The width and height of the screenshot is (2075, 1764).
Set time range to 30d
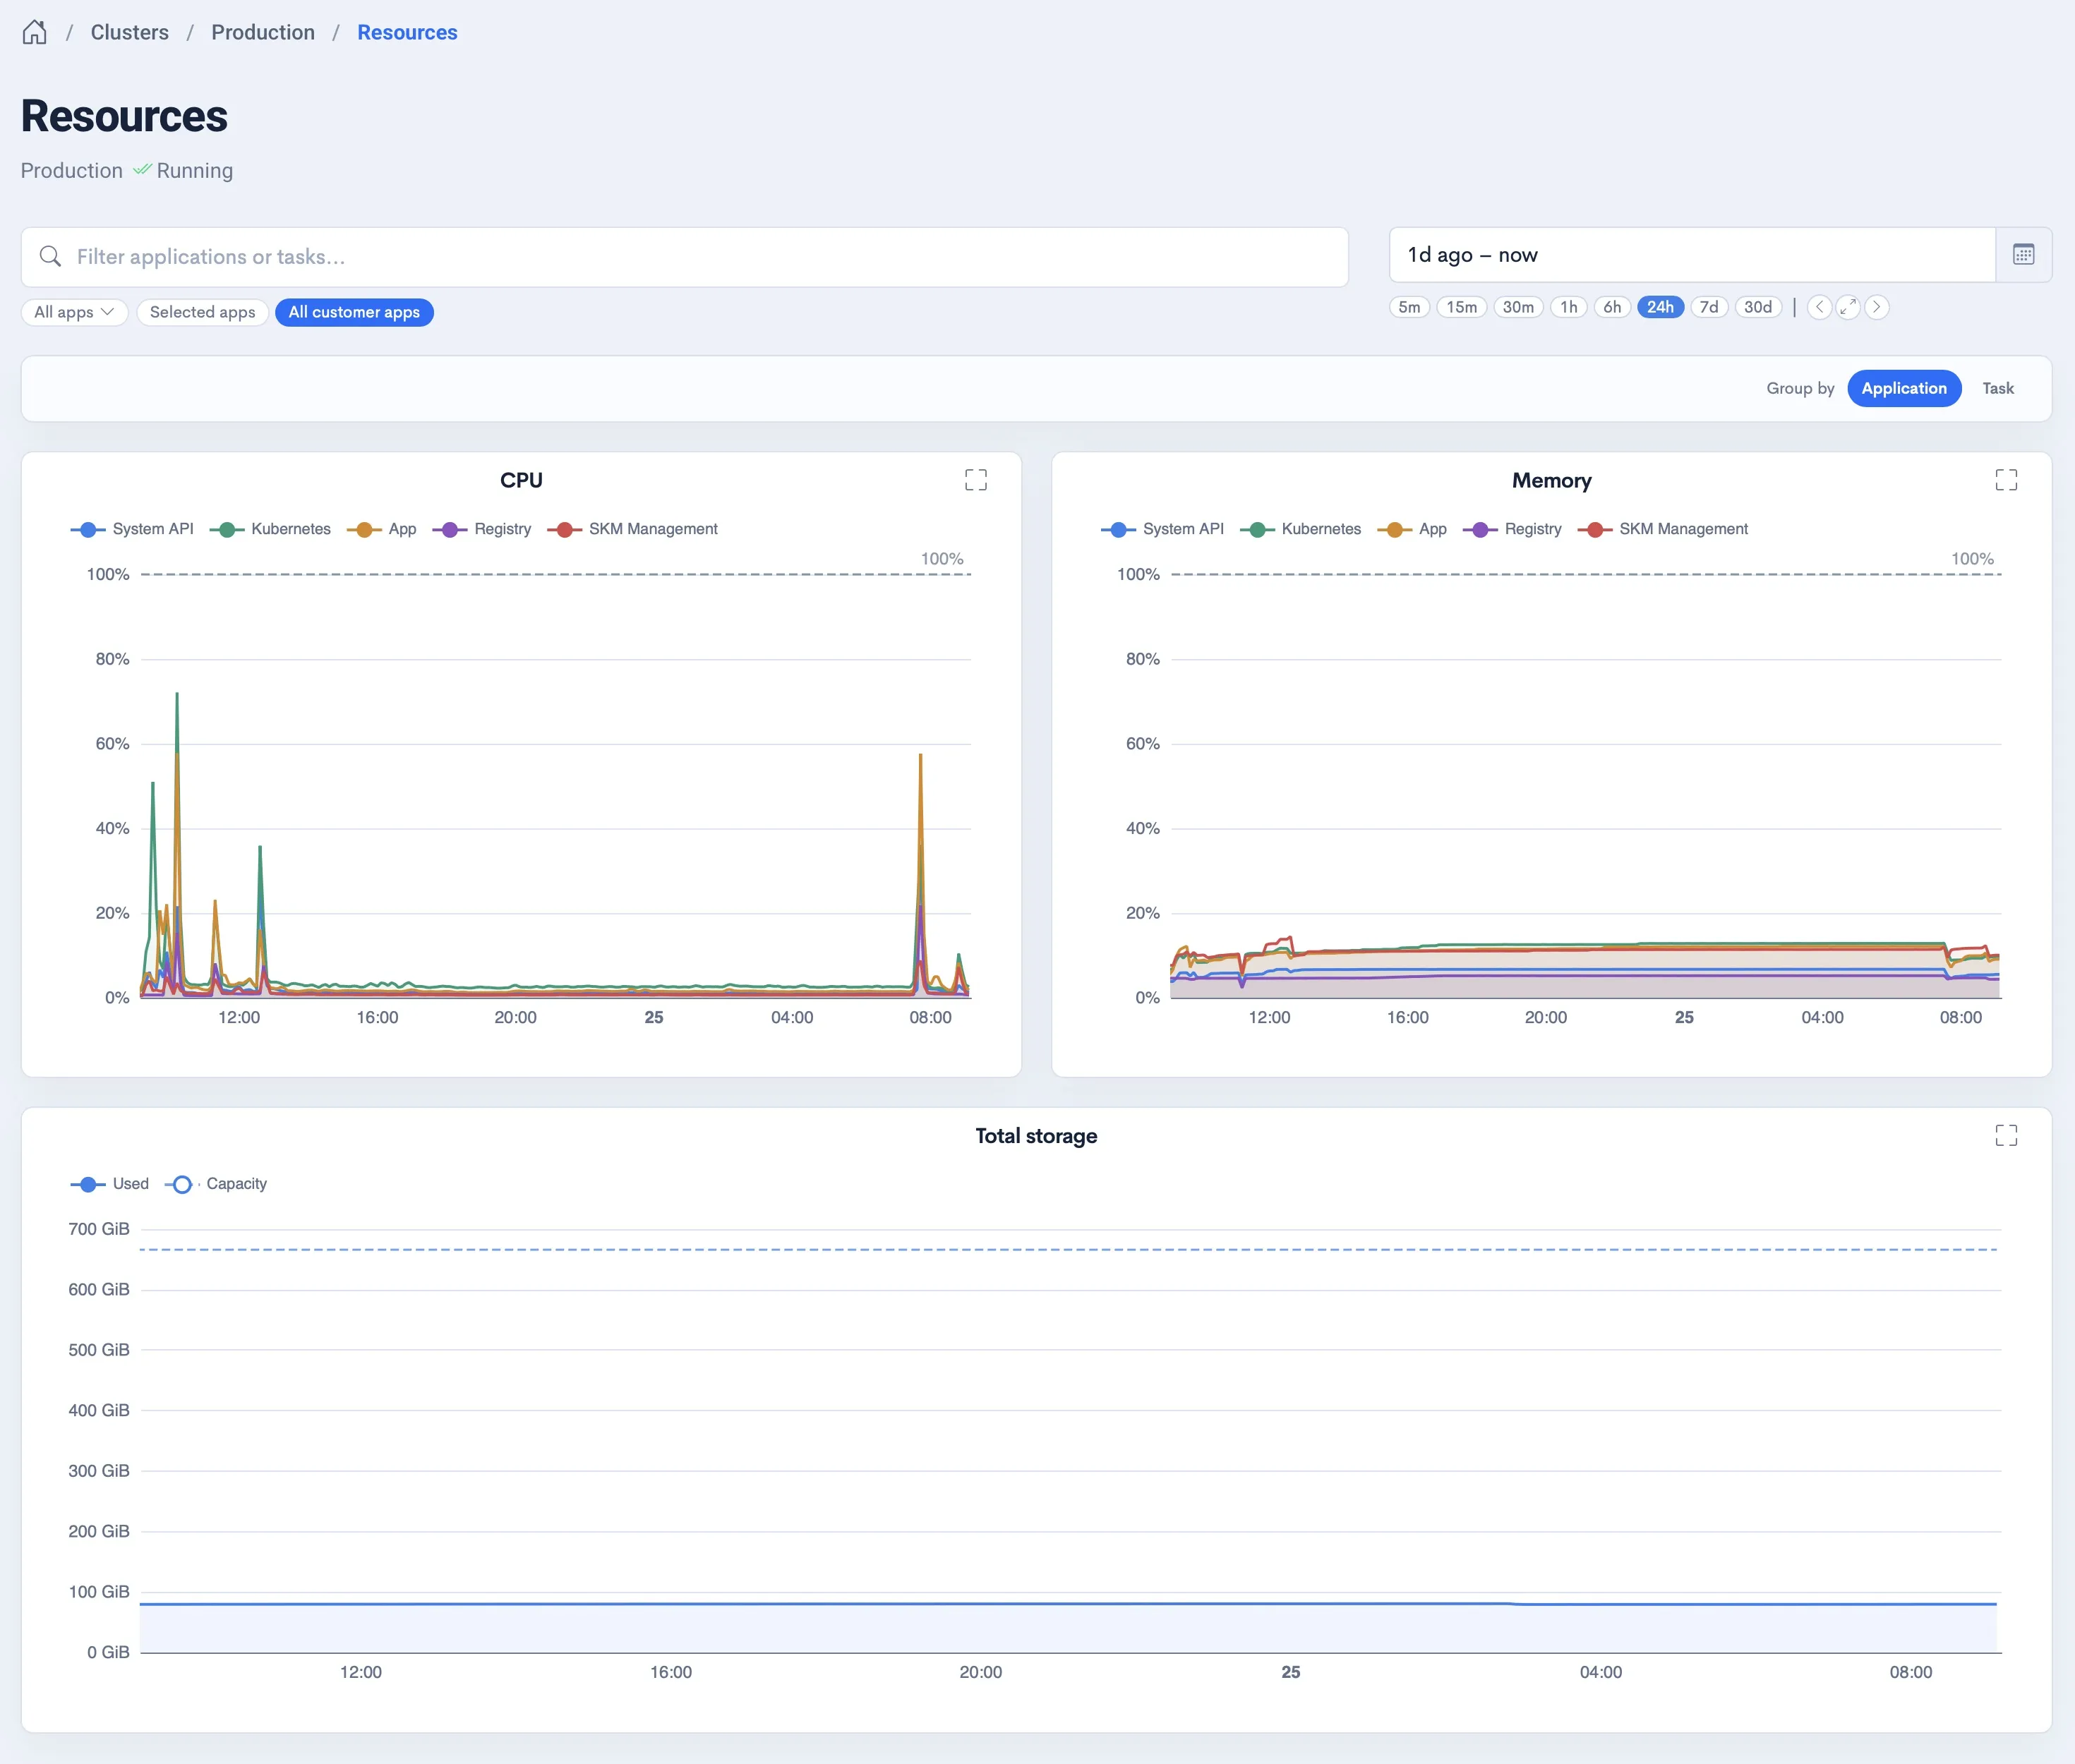coord(1757,307)
